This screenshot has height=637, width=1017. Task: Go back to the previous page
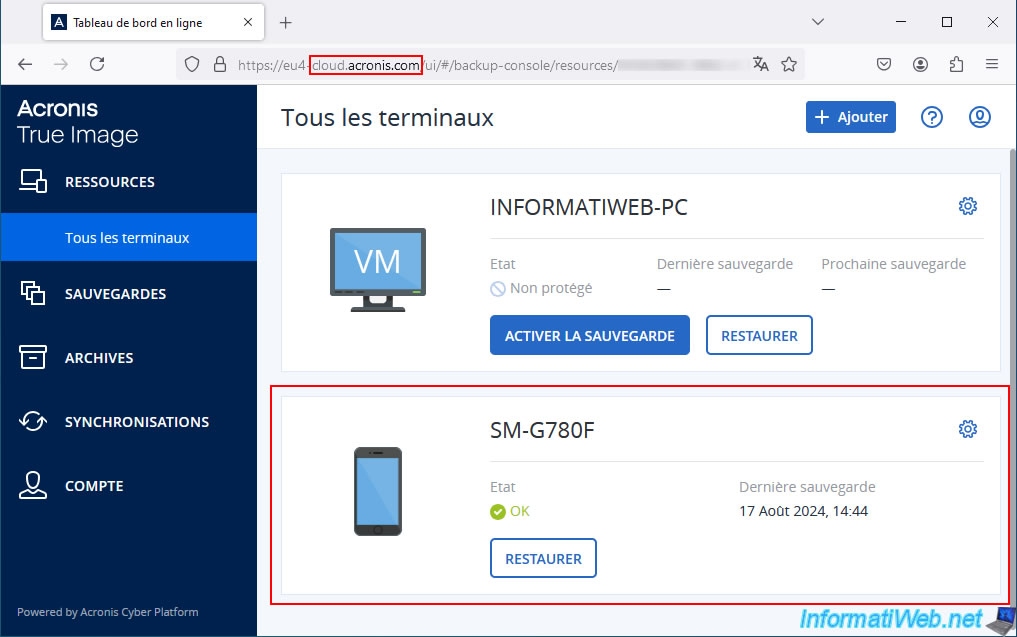(x=25, y=64)
